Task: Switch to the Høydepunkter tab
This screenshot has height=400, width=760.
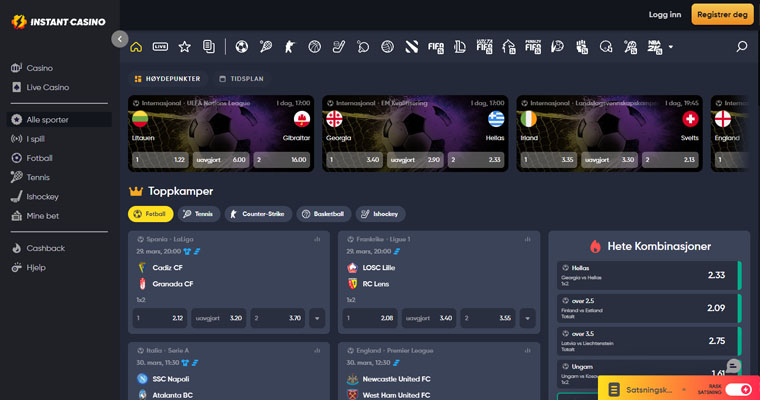Action: (x=167, y=79)
